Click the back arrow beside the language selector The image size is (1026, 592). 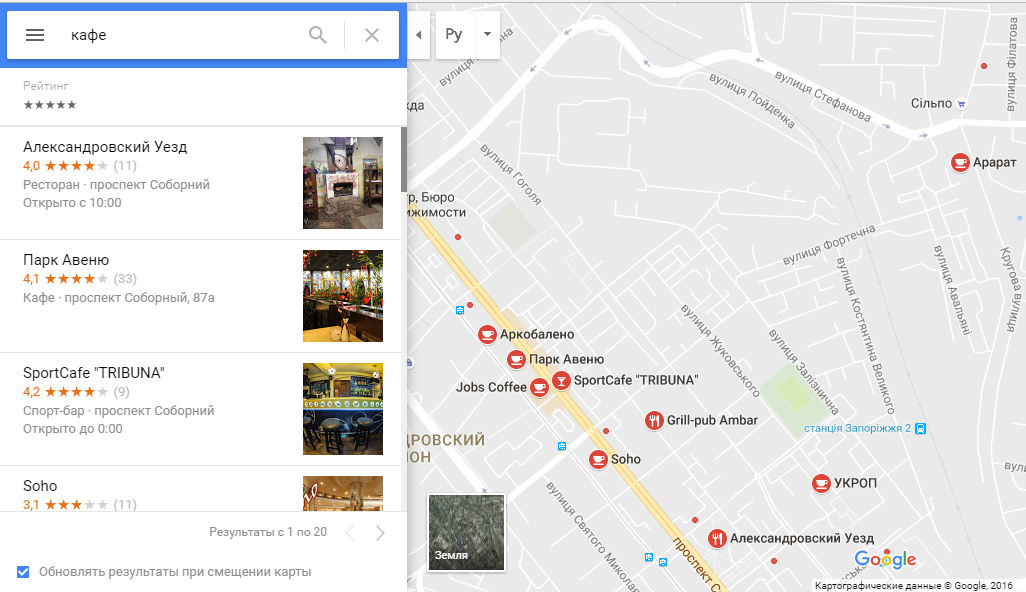pos(419,34)
